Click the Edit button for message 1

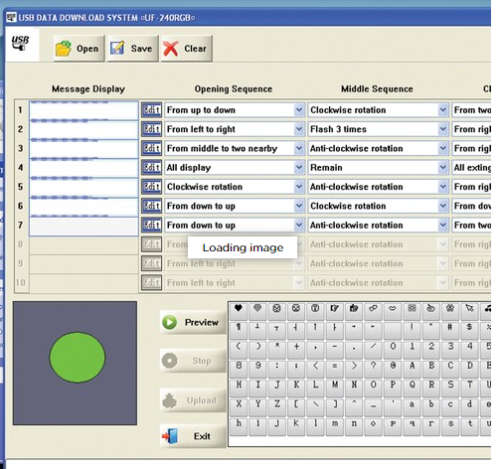click(152, 110)
